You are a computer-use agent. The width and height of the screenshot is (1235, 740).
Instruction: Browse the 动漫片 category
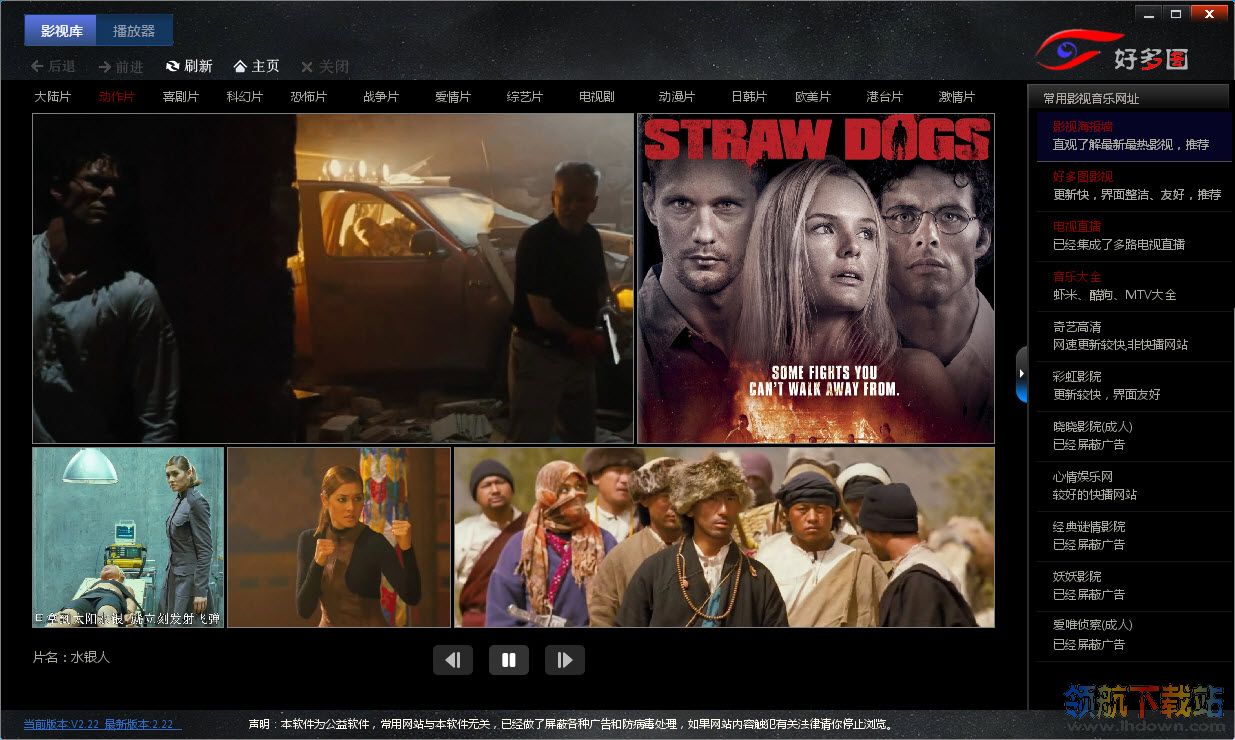677,97
